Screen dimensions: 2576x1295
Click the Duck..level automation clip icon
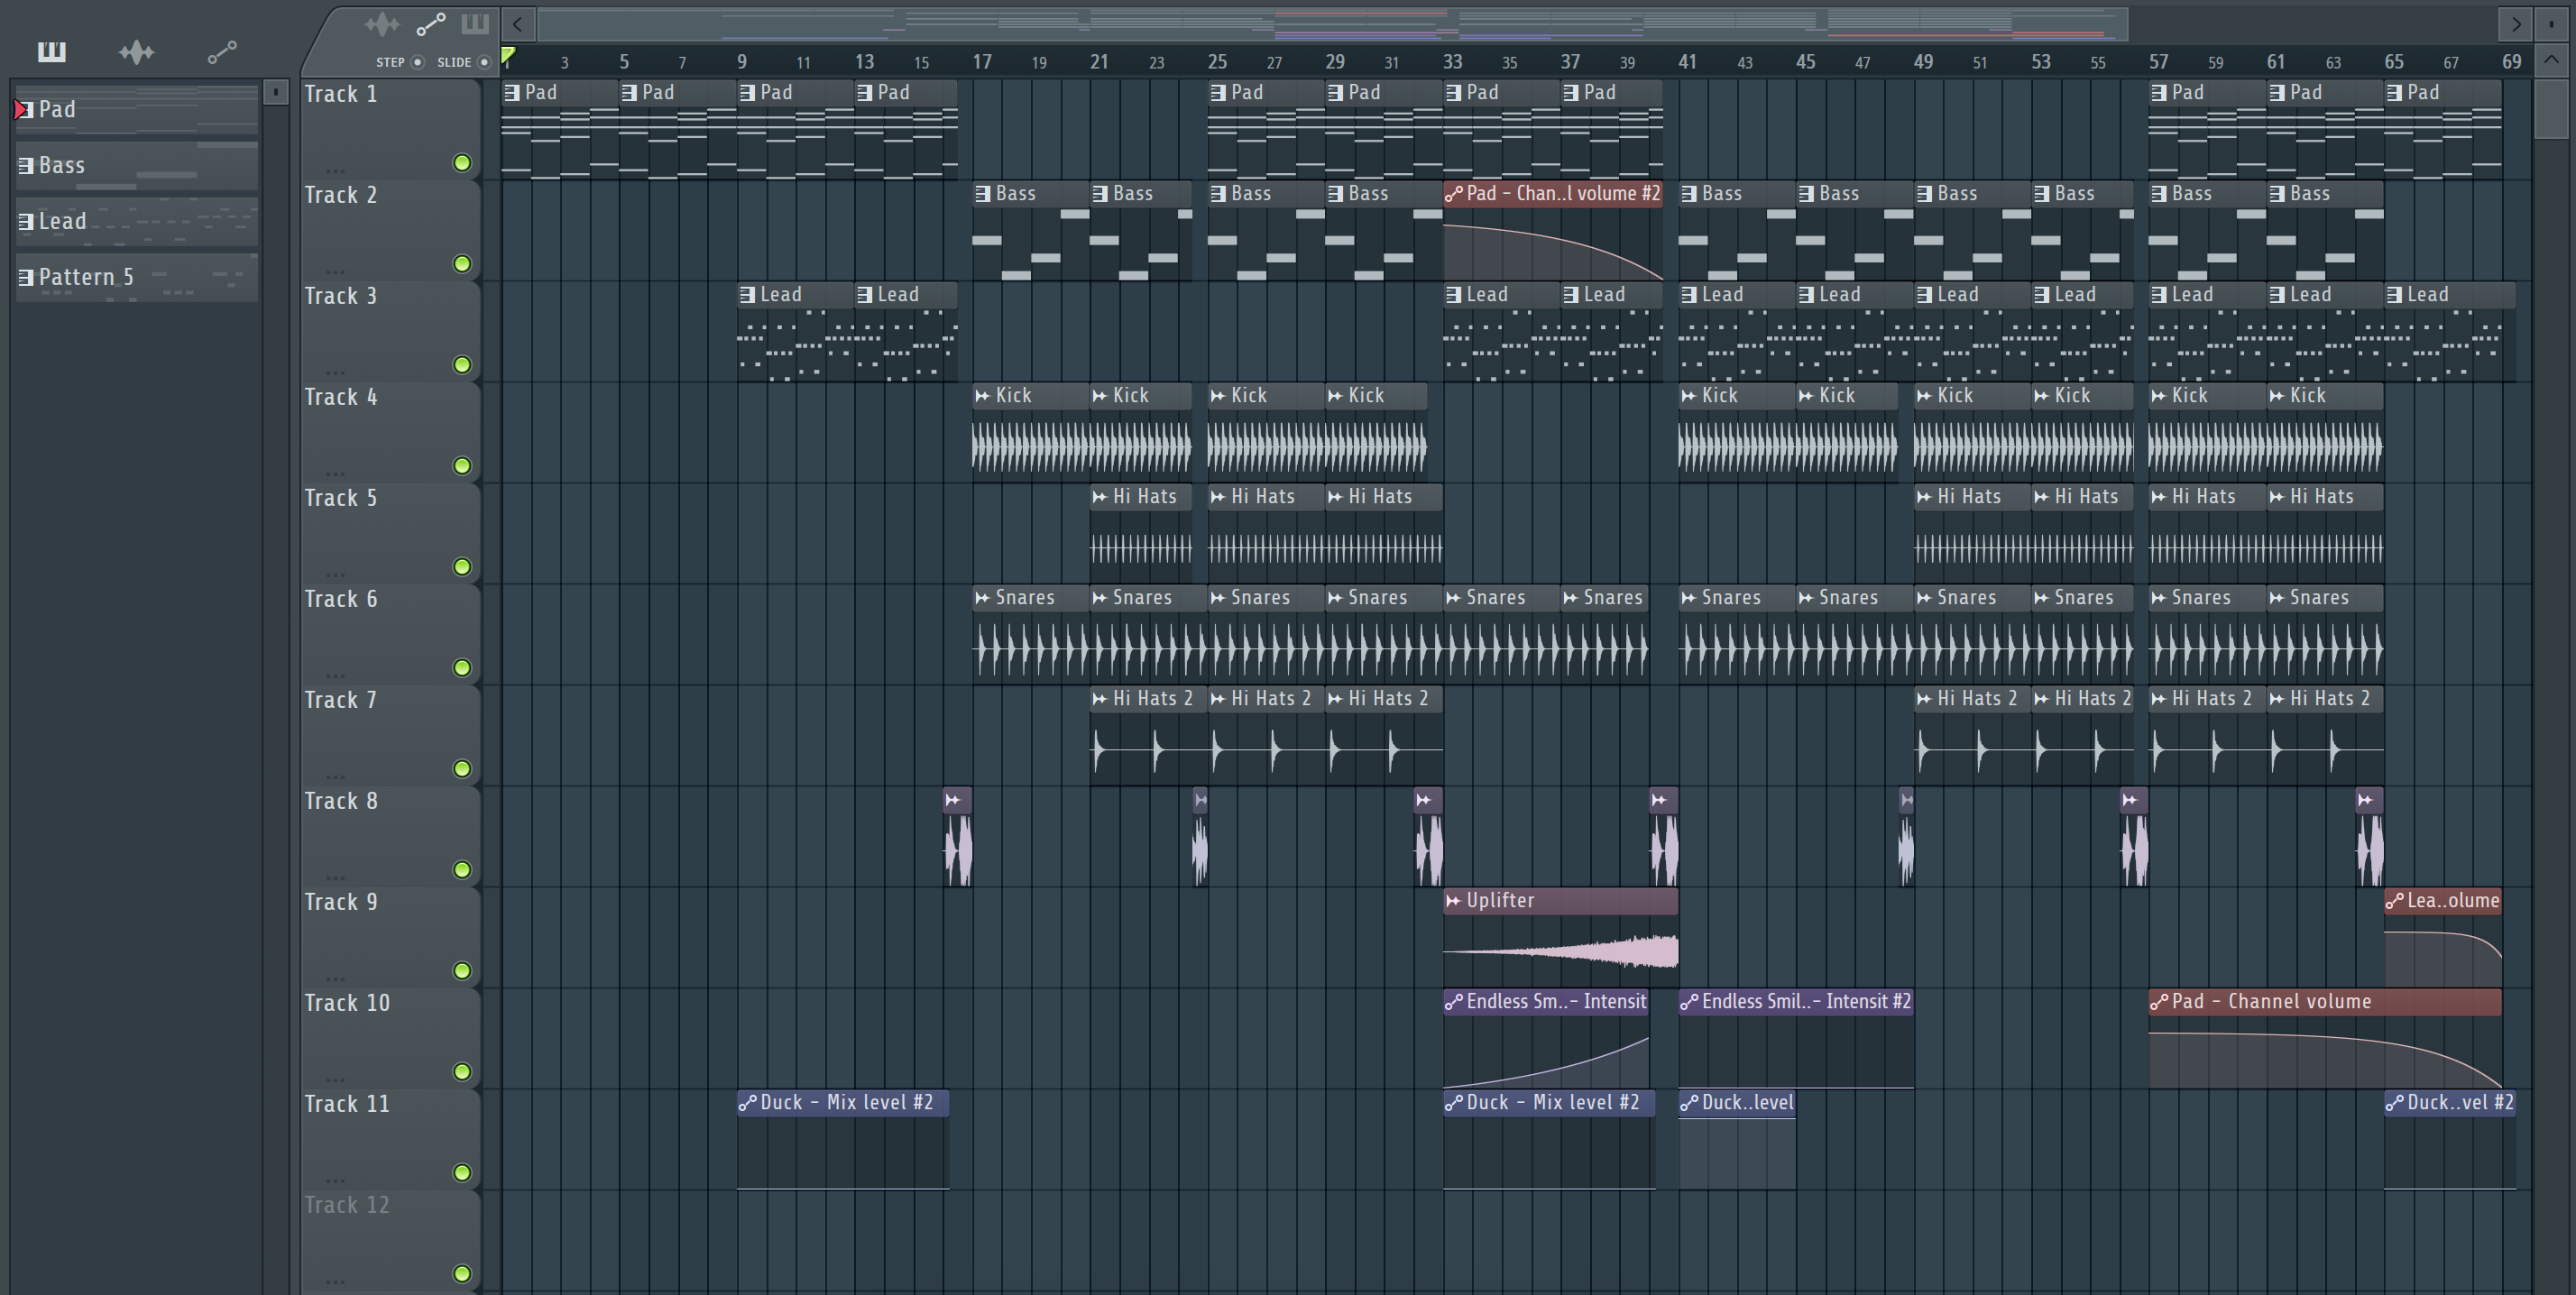1689,1103
